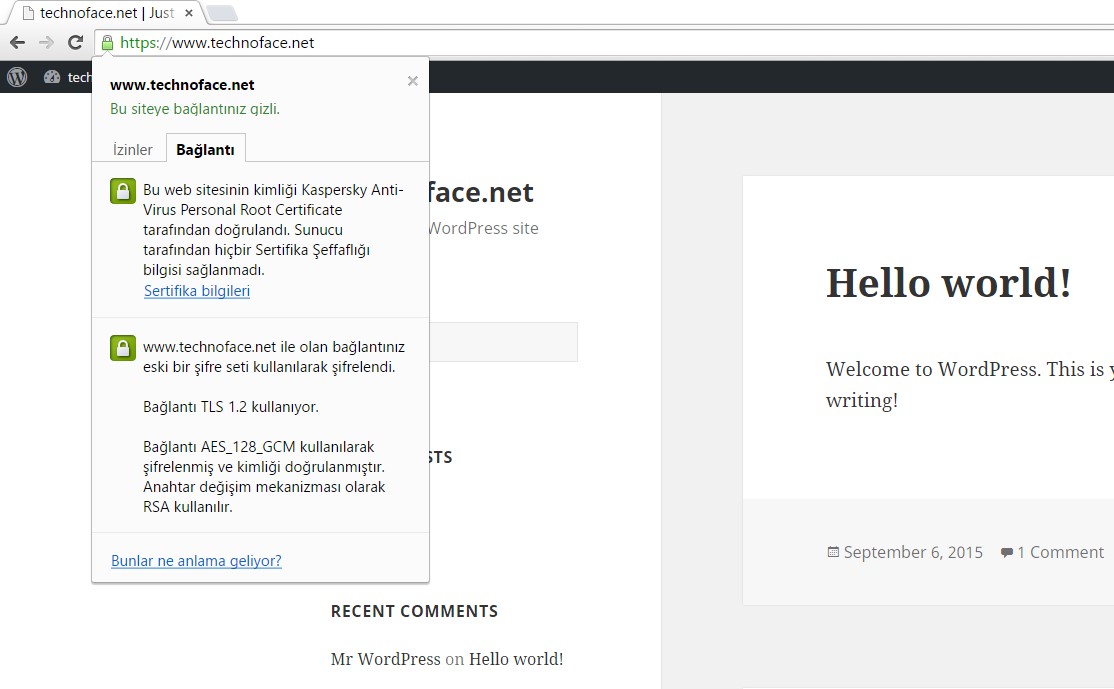Click the RECENT COMMENTS widget heading
The image size is (1114, 689).
[414, 611]
